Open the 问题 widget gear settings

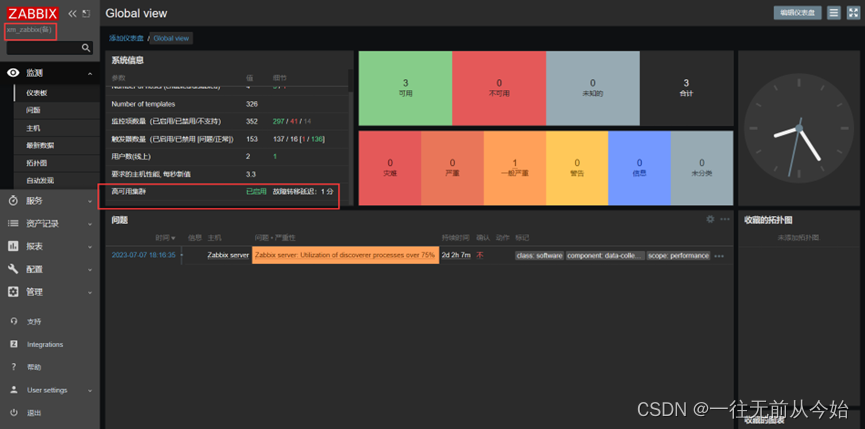click(710, 219)
